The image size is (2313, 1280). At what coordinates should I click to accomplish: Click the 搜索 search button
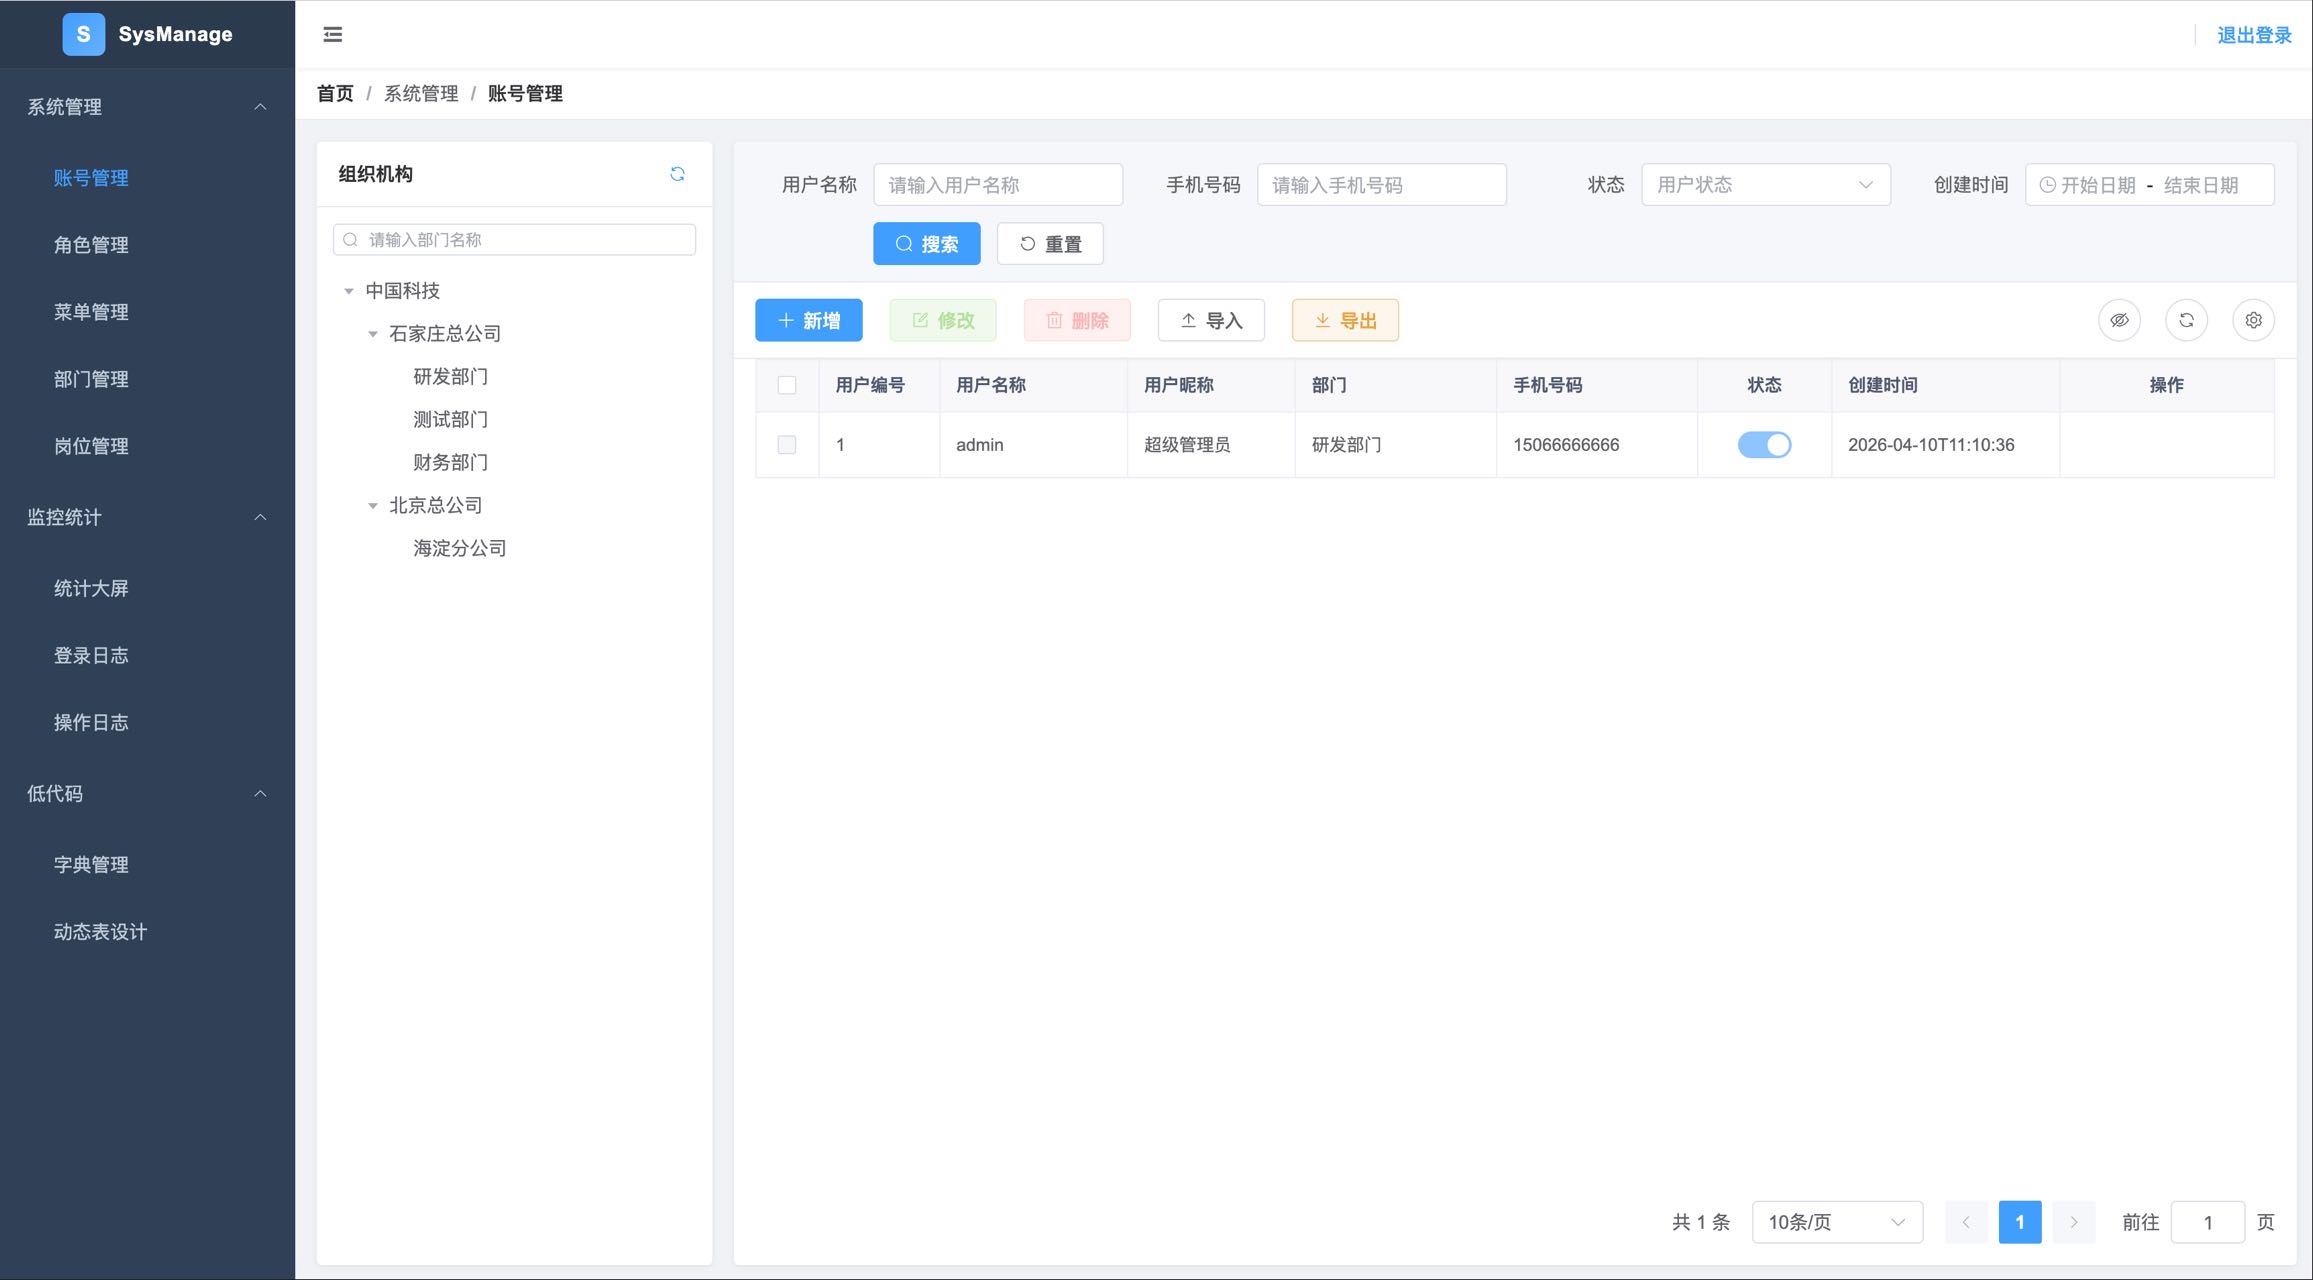click(x=926, y=243)
